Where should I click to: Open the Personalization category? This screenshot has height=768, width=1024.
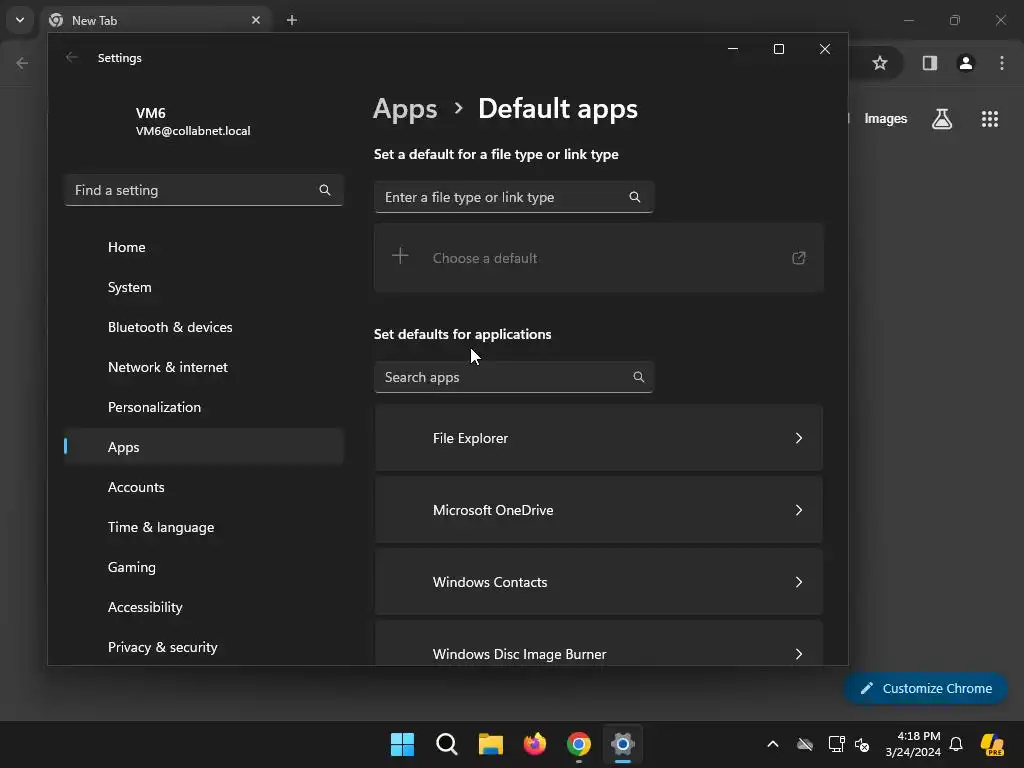click(x=204, y=407)
